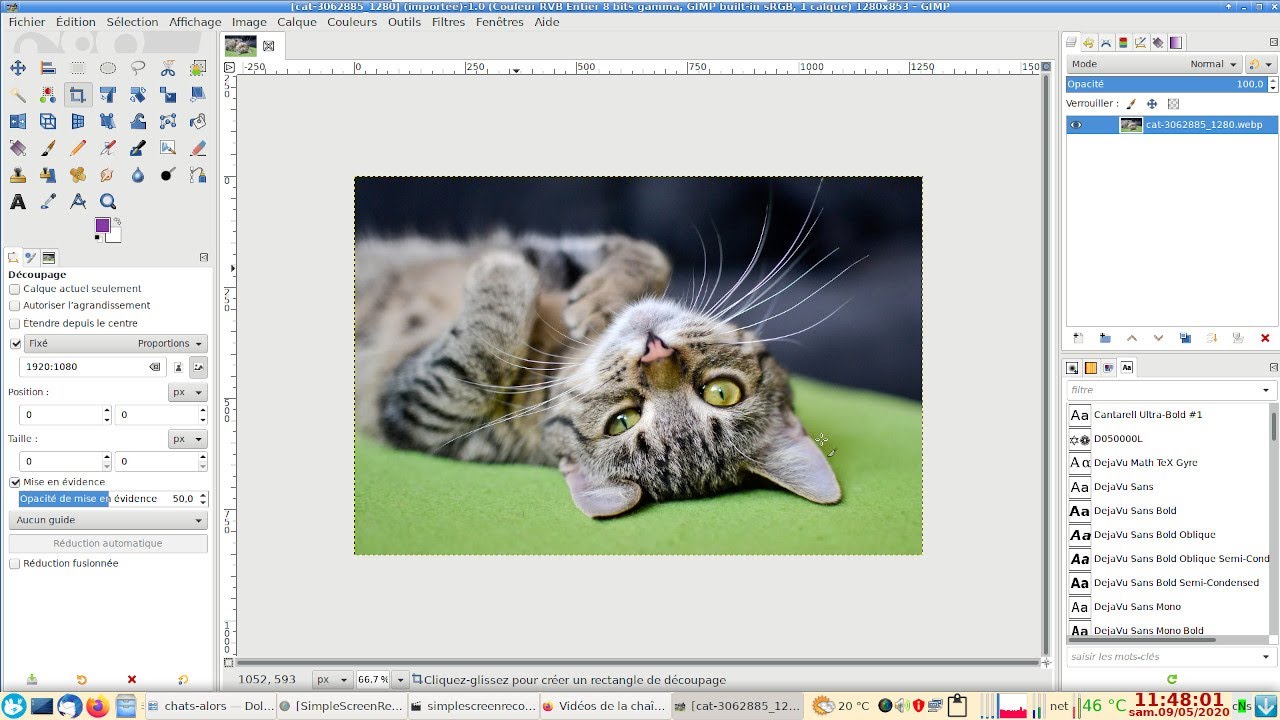
Task: Click the Opacité de mise en évidence slider
Action: coord(107,499)
